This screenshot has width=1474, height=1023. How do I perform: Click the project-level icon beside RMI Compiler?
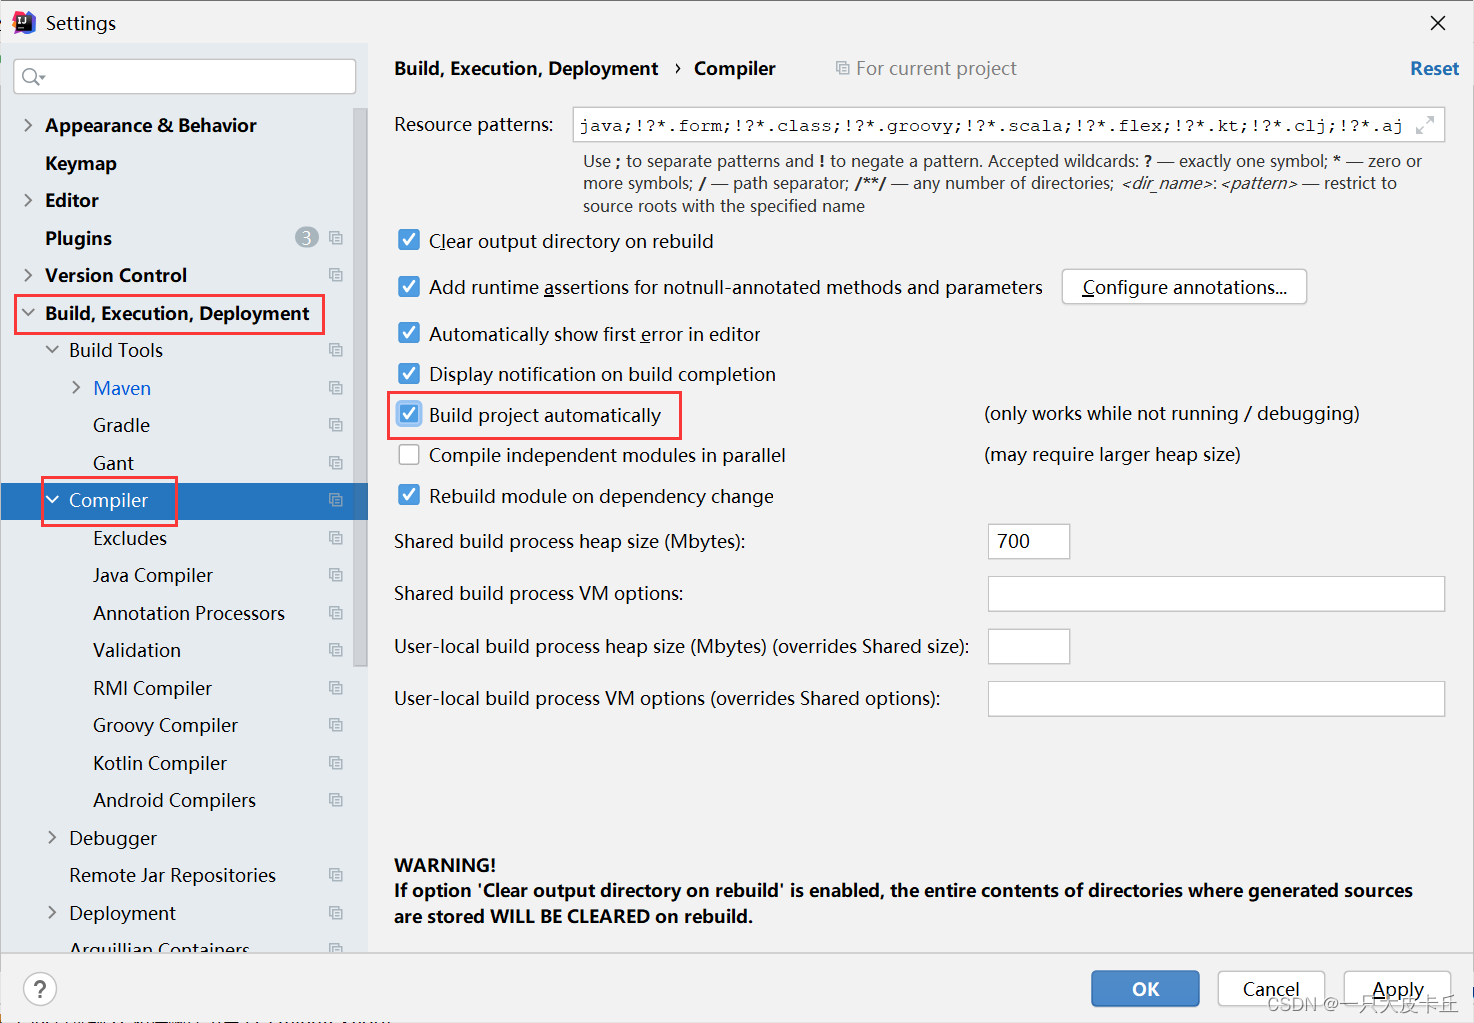tap(336, 688)
